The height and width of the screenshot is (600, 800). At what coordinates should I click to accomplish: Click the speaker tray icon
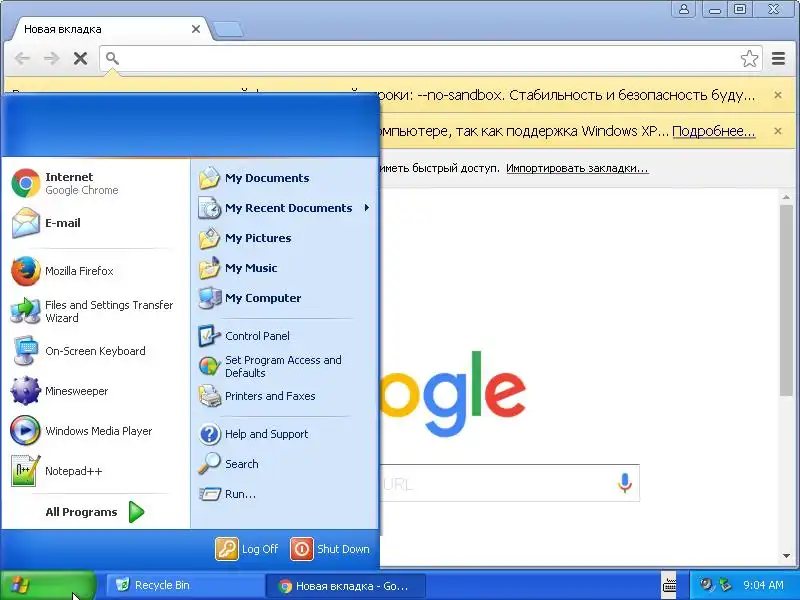click(707, 585)
